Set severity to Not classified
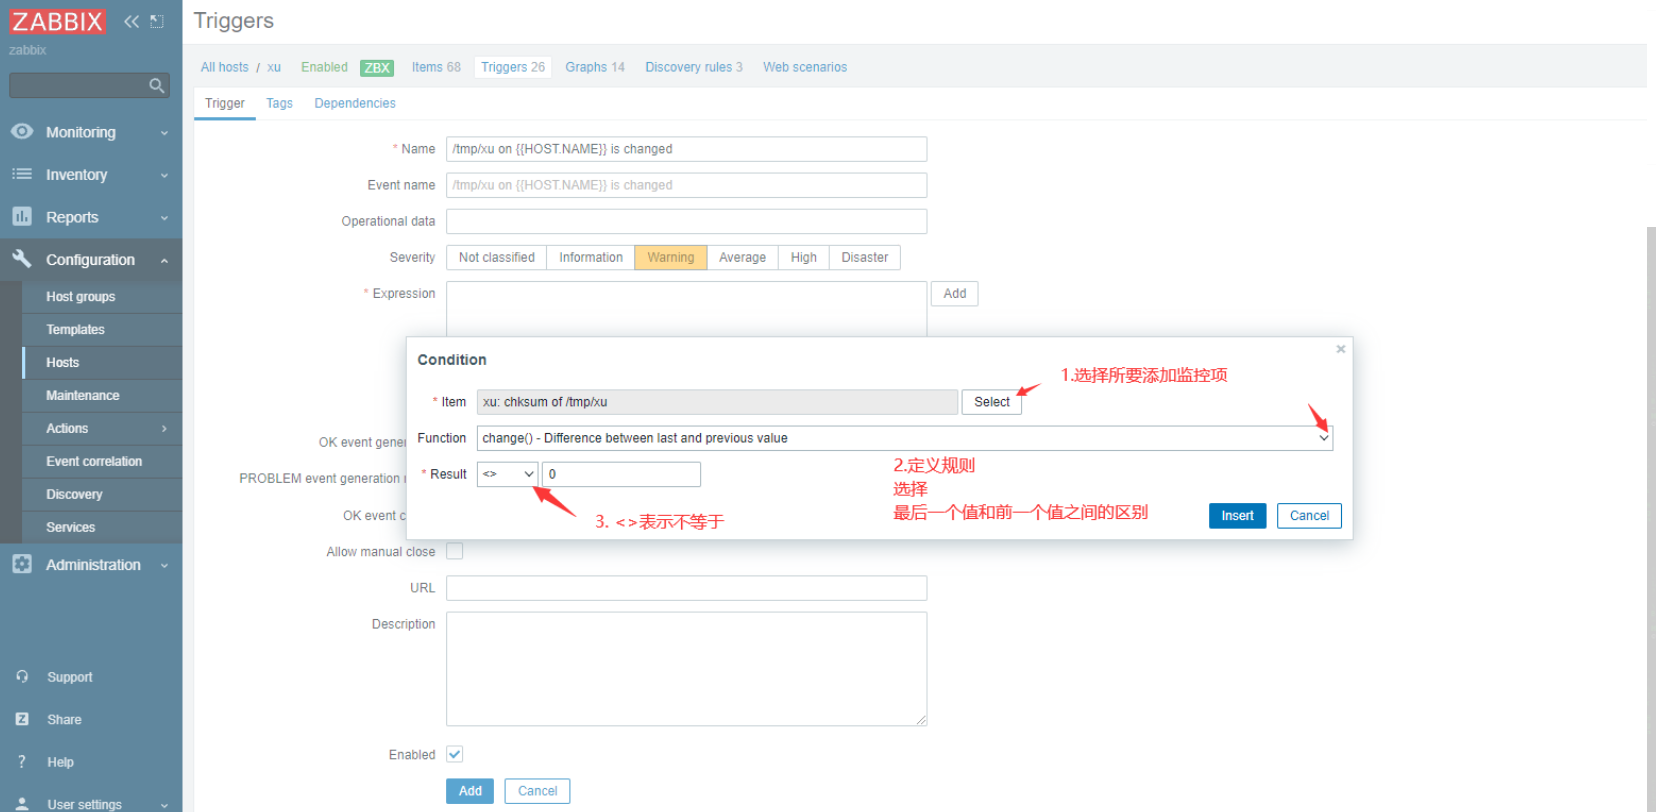Viewport: 1656px width, 812px height. pos(496,258)
